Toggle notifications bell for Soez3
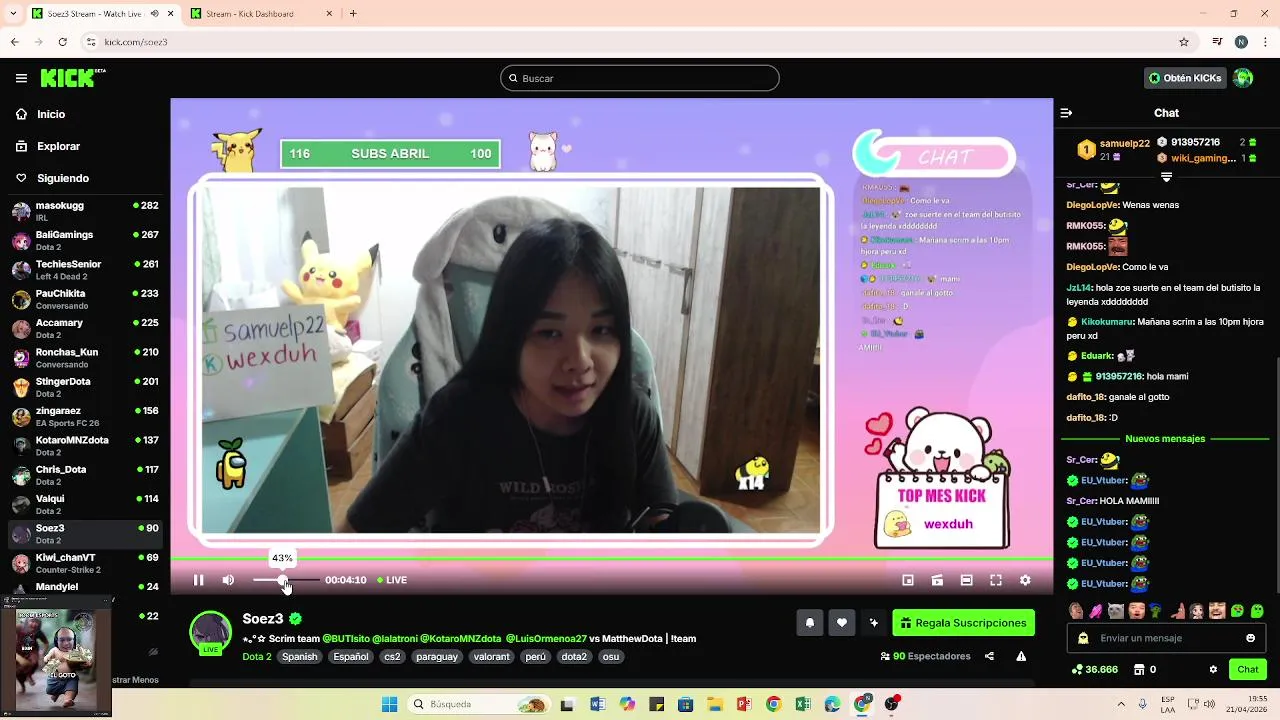1280x720 pixels. 810,623
